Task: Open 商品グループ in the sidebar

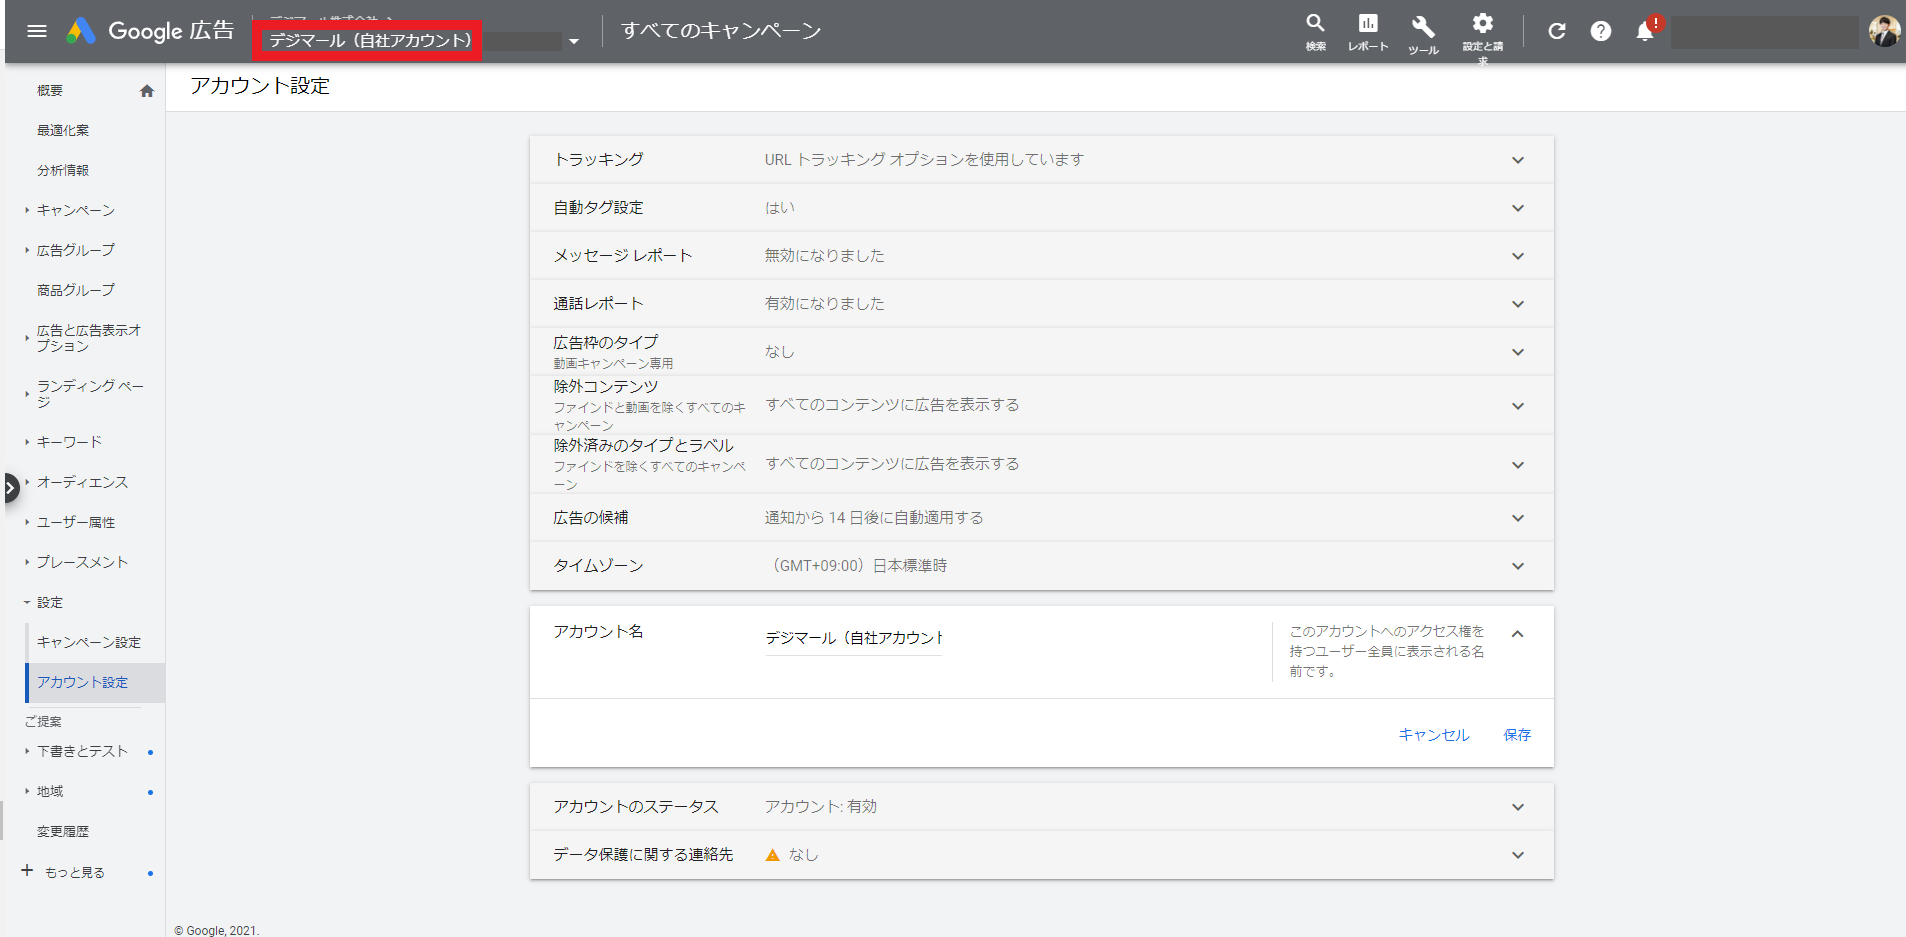Action: click(76, 290)
